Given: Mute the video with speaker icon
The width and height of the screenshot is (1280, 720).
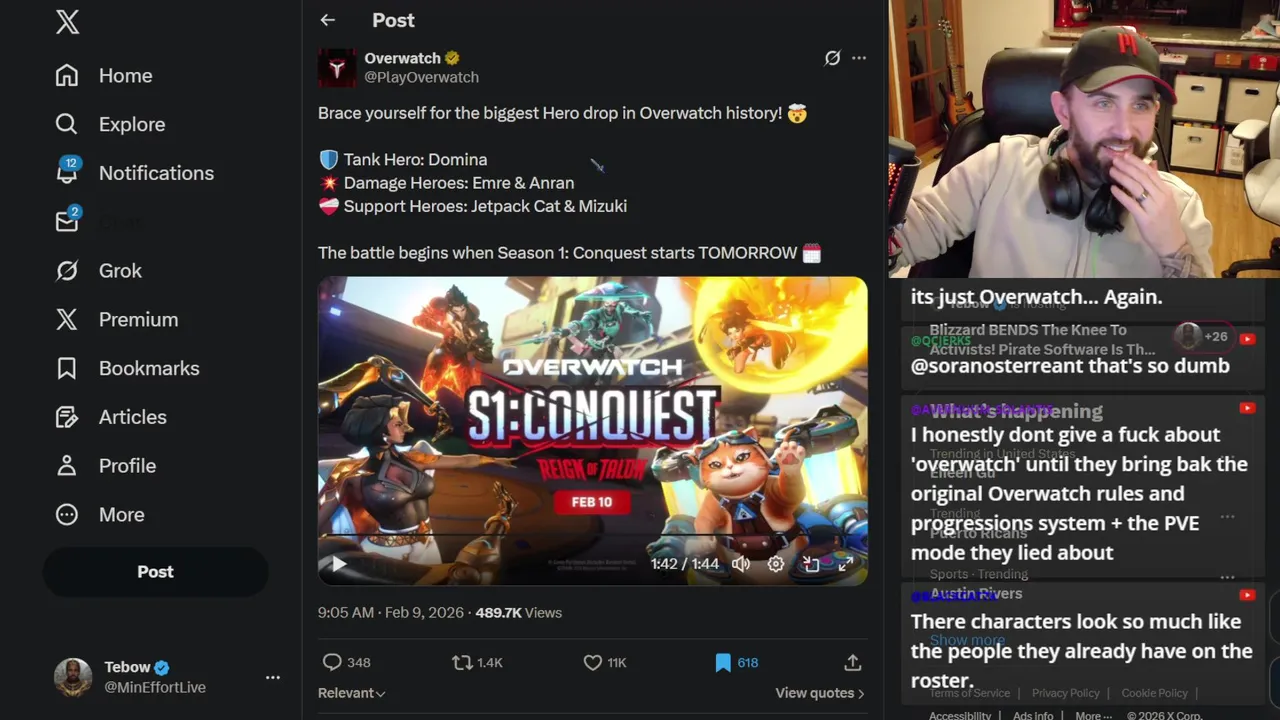Looking at the screenshot, I should tap(741, 564).
